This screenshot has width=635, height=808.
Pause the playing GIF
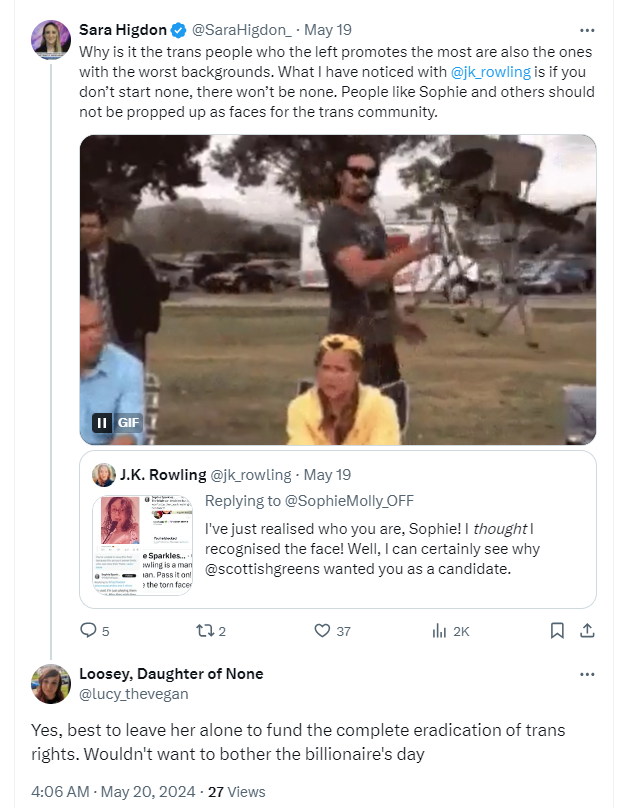(x=102, y=423)
